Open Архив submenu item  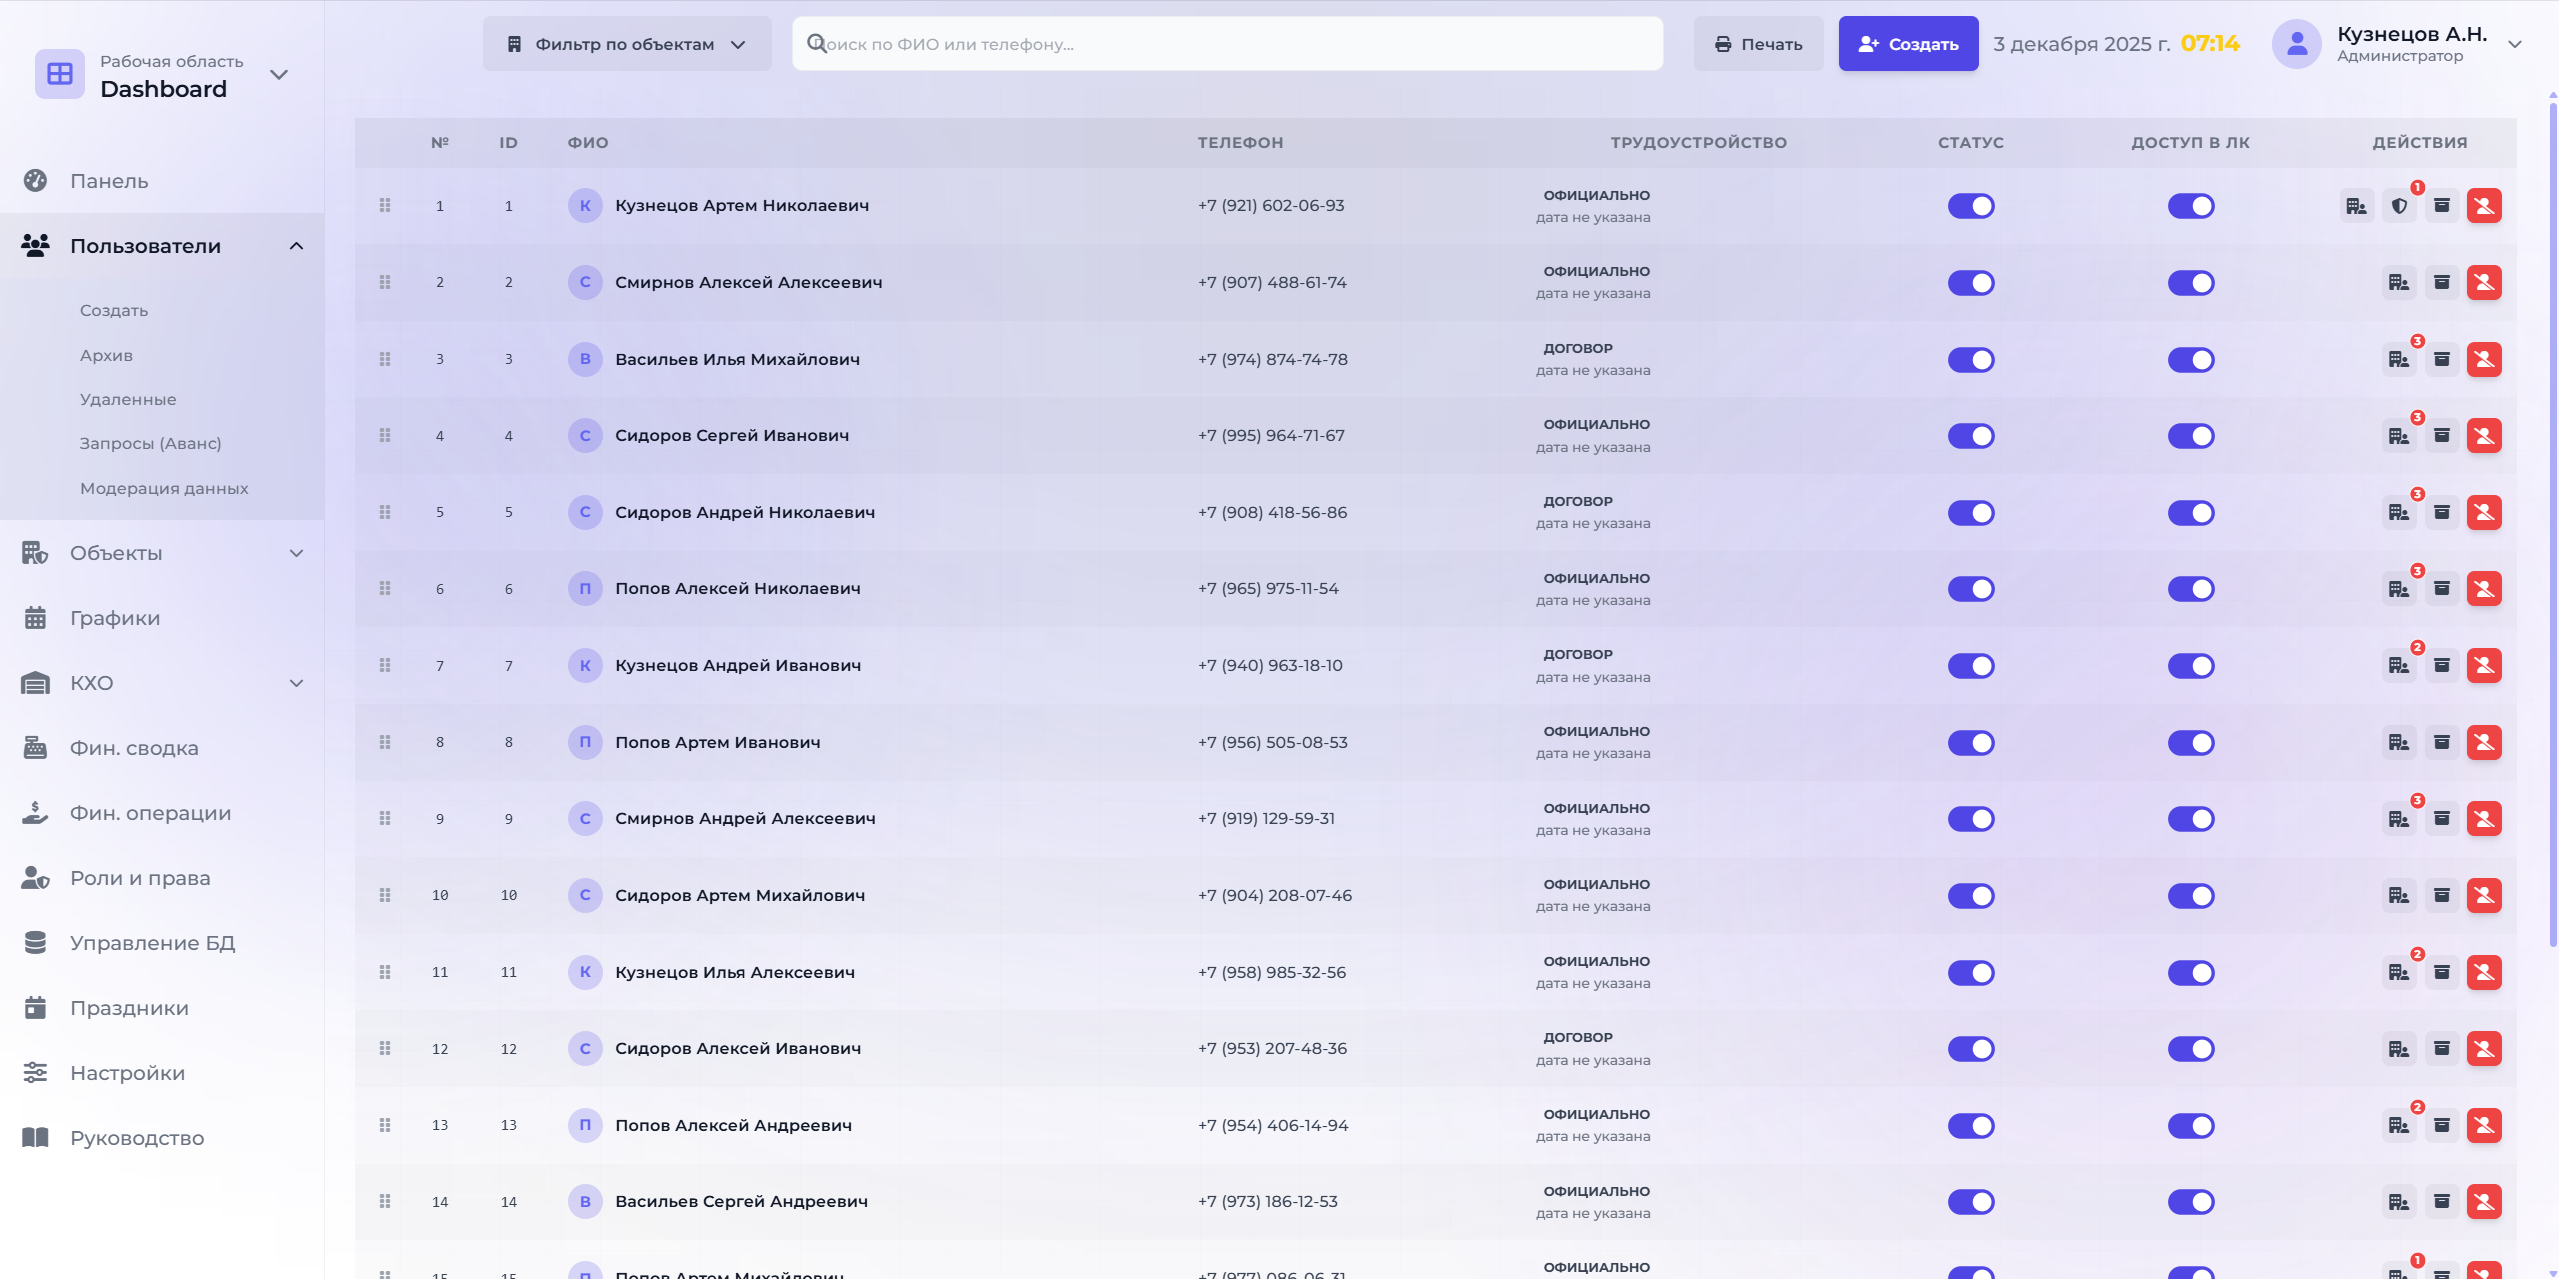click(x=106, y=355)
